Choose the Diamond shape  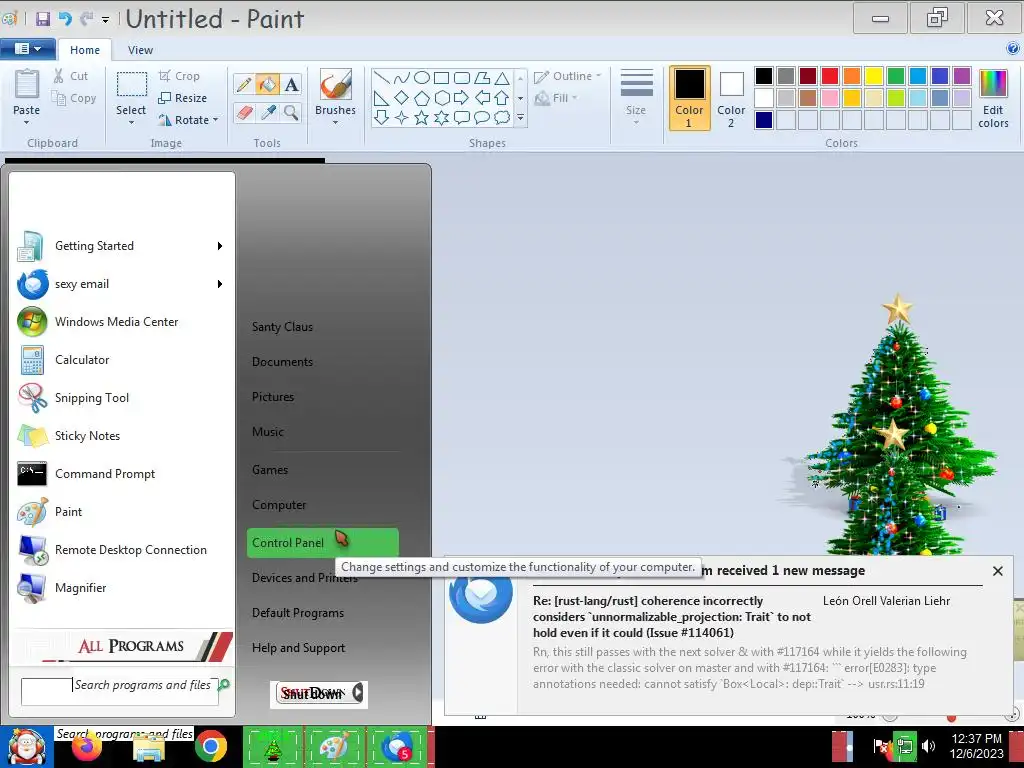402,98
